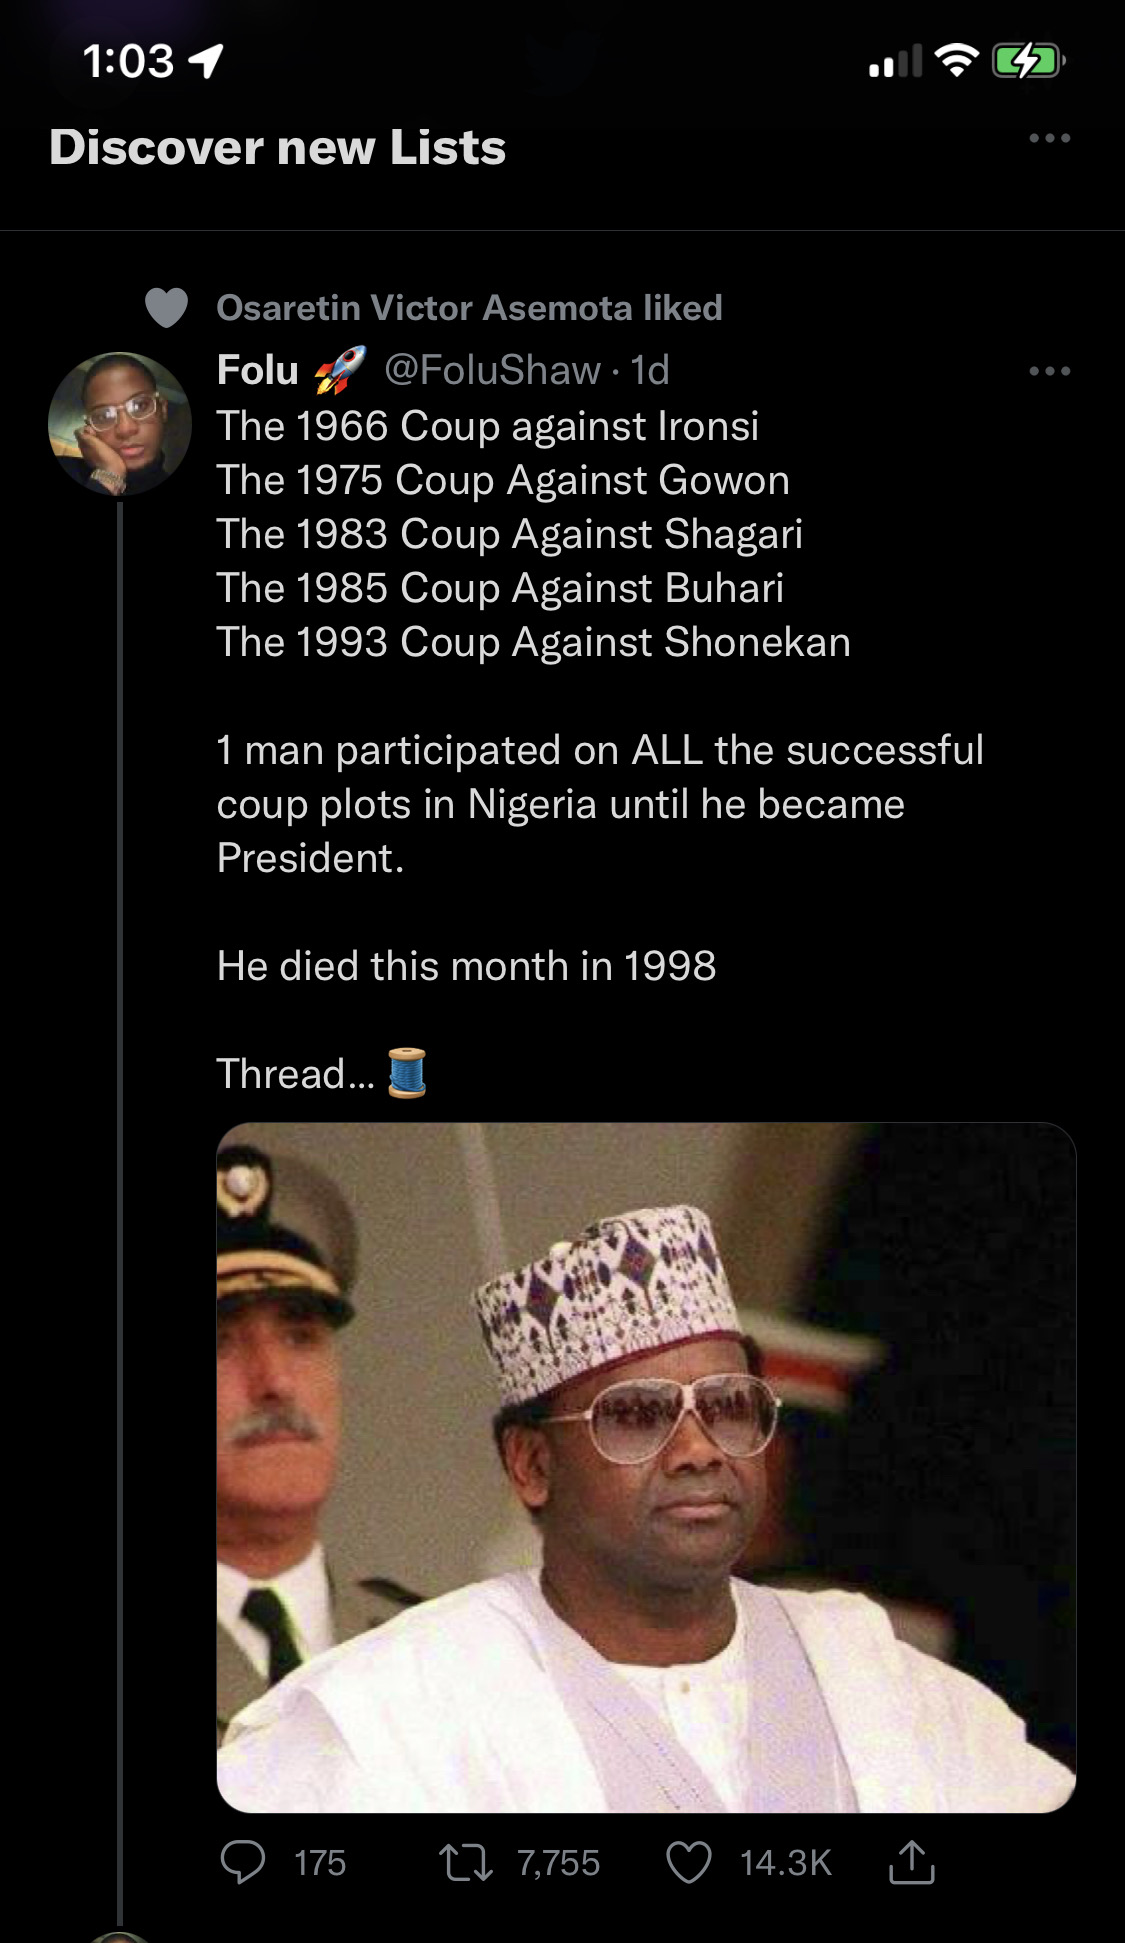Open the Lists page more menu
Image resolution: width=1125 pixels, height=1943 pixels.
point(1049,138)
